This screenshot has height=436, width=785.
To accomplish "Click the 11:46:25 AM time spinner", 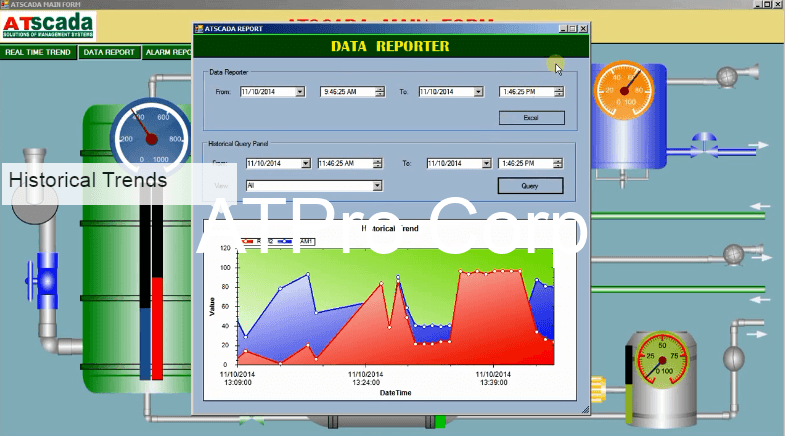I will tap(377, 164).
